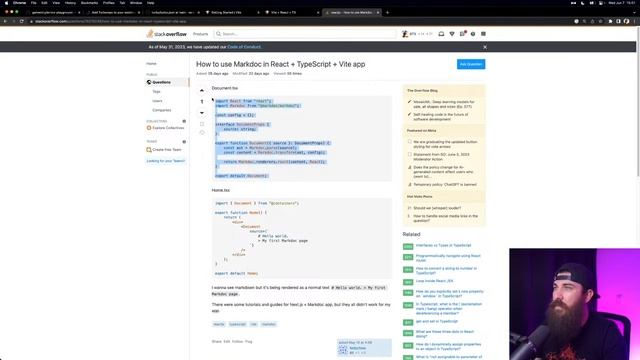Open Tags in the left sidebar

(x=156, y=91)
